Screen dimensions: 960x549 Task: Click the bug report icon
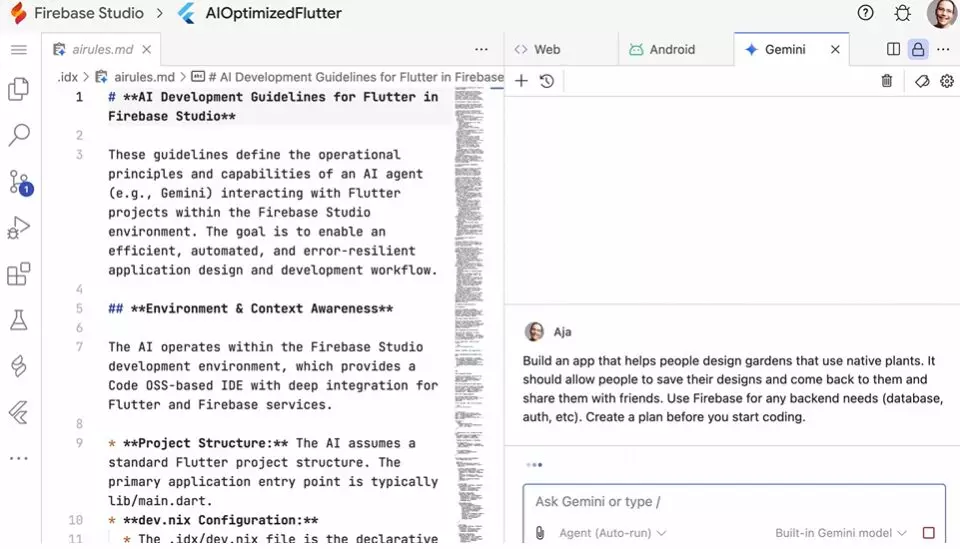click(902, 13)
